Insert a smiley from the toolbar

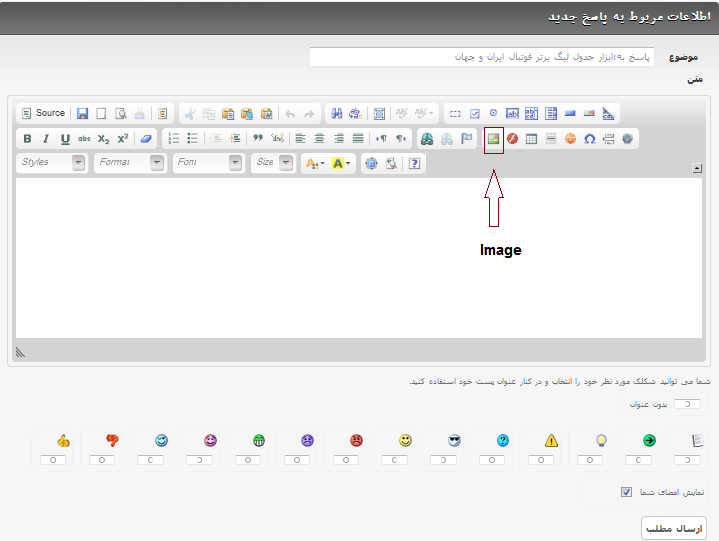pyautogui.click(x=570, y=139)
